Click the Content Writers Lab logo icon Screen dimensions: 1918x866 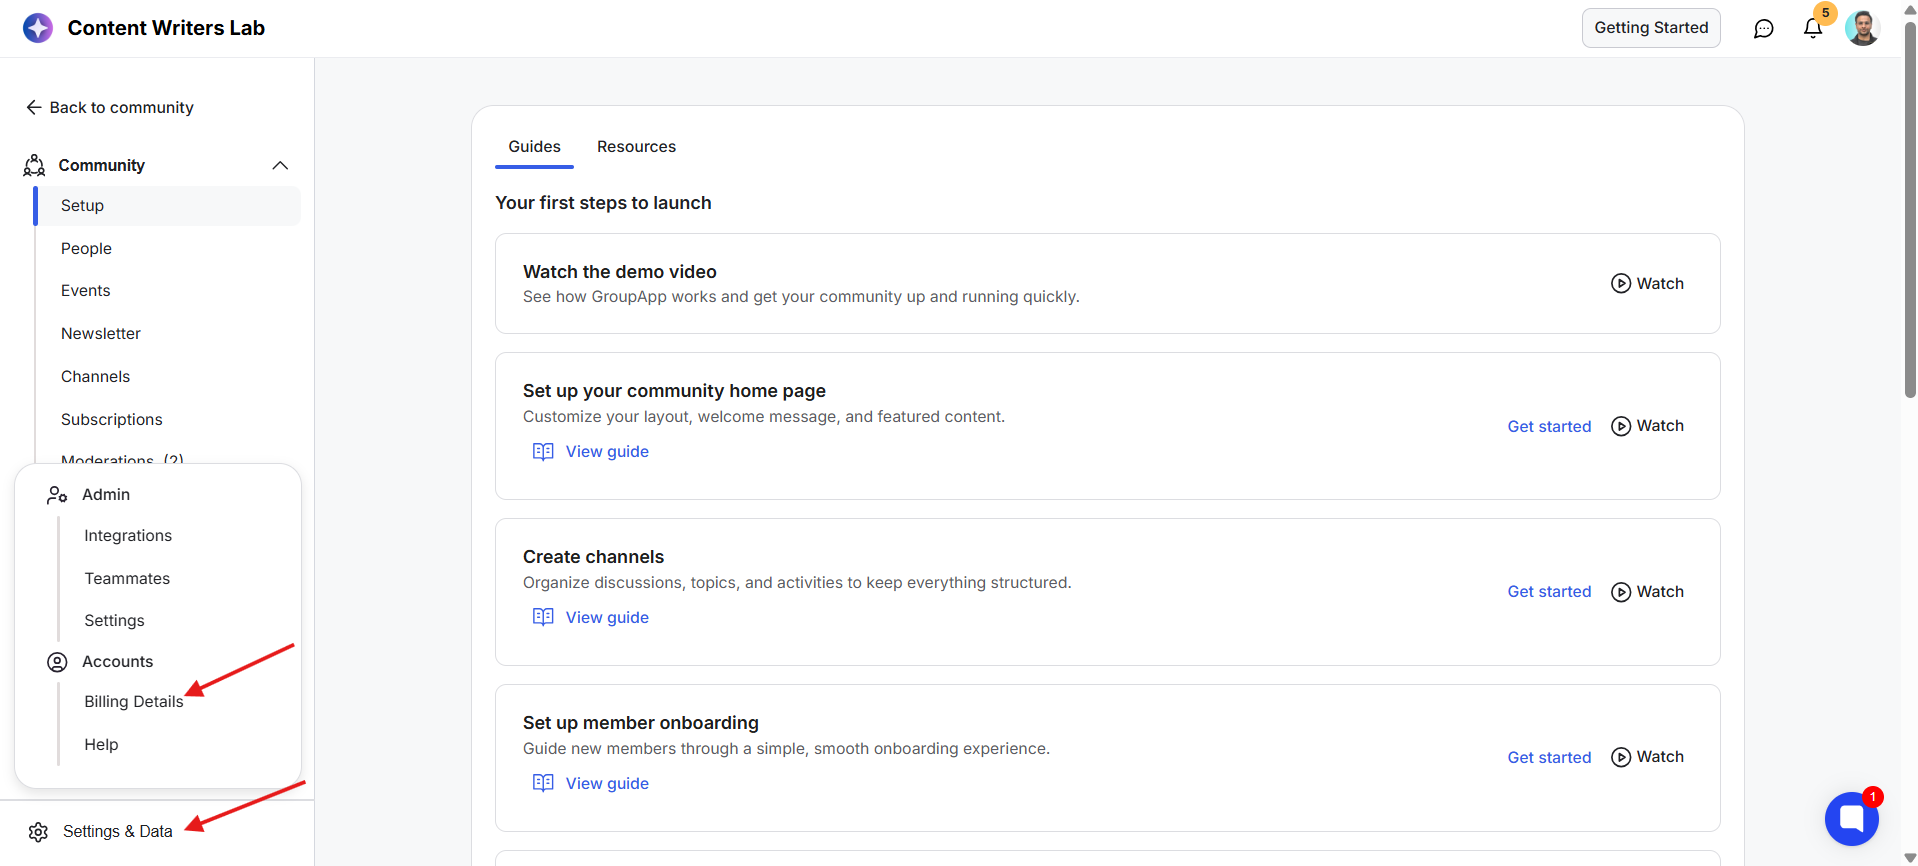point(38,28)
